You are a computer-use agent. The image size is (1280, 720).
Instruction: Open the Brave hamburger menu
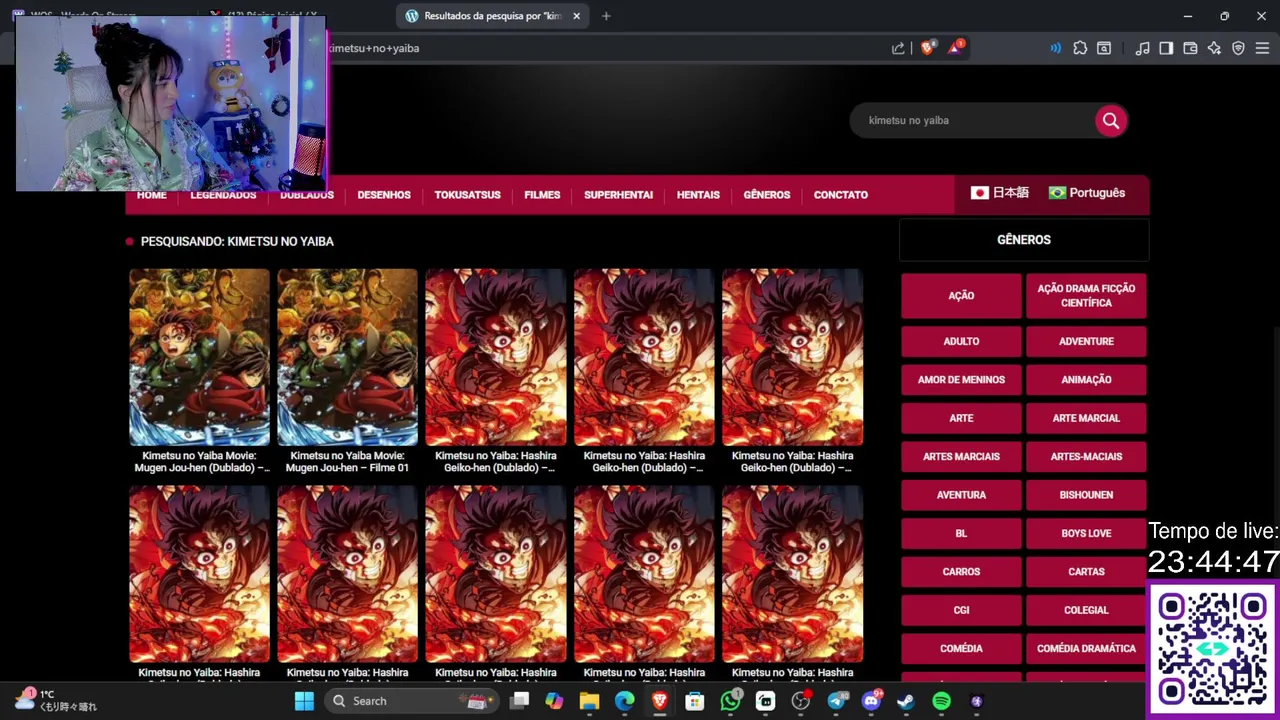pos(1262,48)
